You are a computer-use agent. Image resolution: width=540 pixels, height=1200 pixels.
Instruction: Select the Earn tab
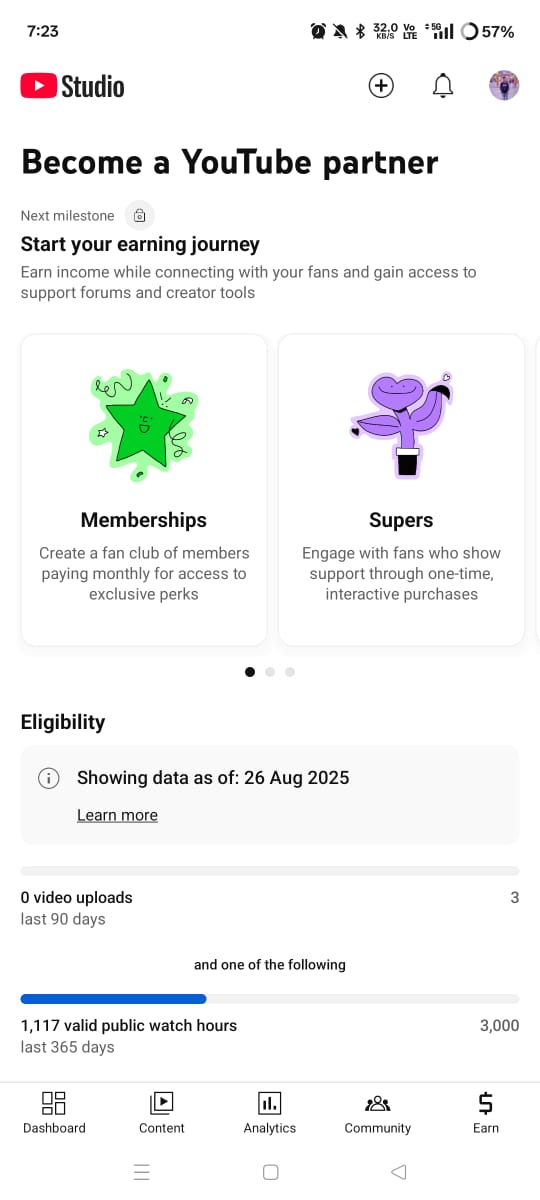tap(486, 1113)
